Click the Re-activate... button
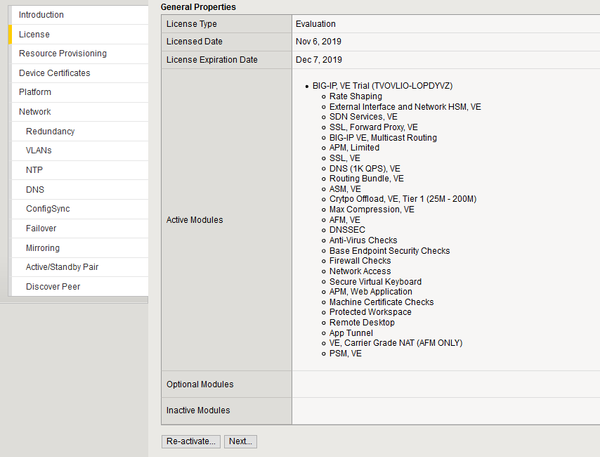Viewport: 600px width, 457px height. (x=190, y=441)
